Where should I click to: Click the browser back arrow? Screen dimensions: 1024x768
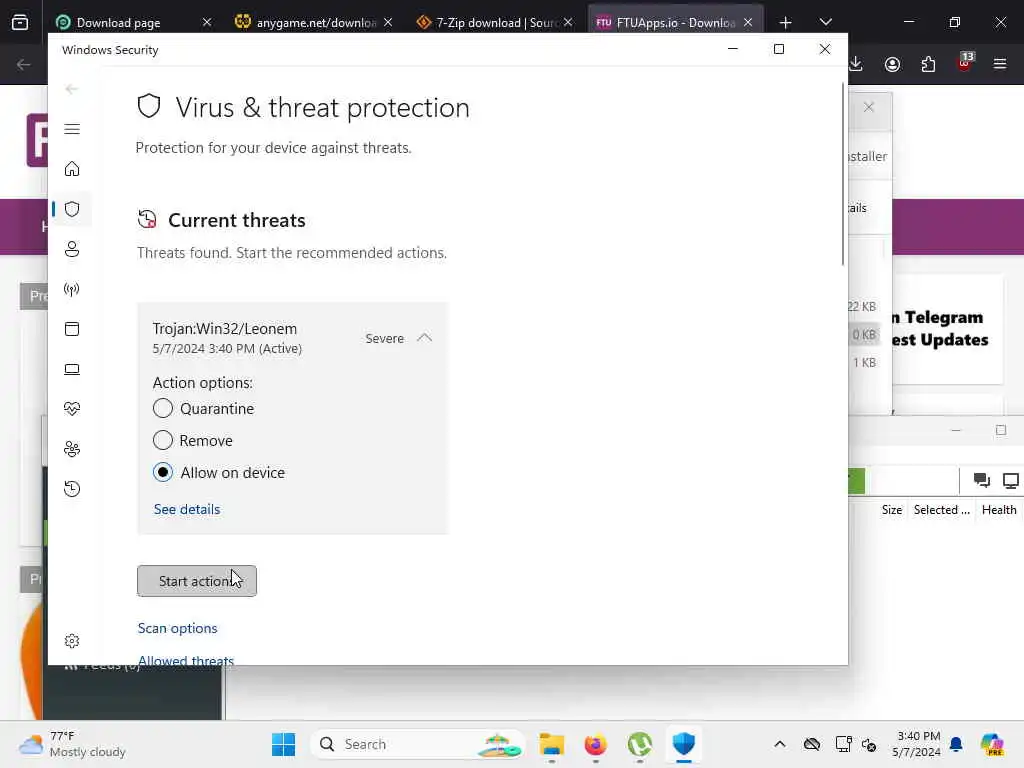click(24, 64)
